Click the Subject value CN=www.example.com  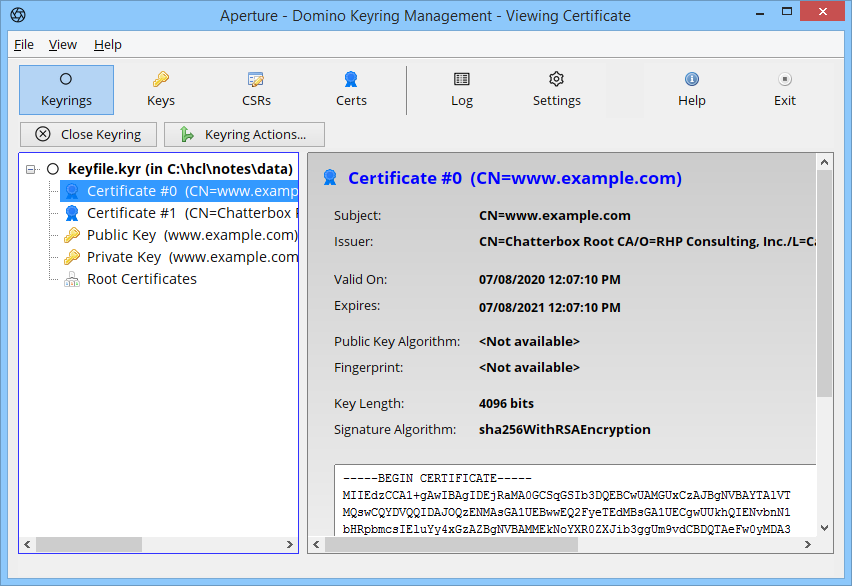[x=555, y=216]
